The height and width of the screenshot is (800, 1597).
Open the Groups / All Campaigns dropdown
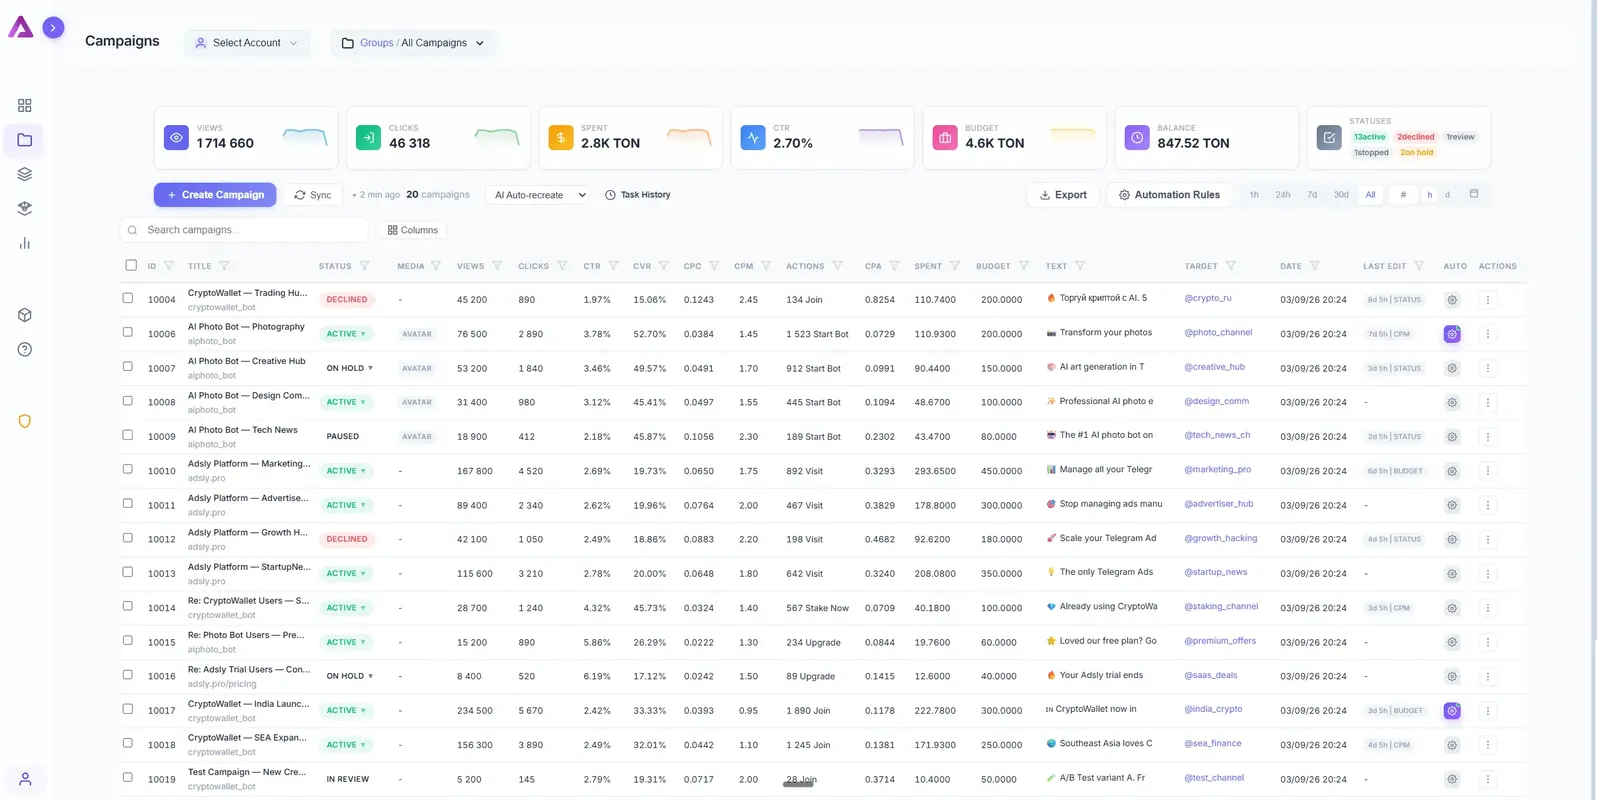[x=413, y=43]
